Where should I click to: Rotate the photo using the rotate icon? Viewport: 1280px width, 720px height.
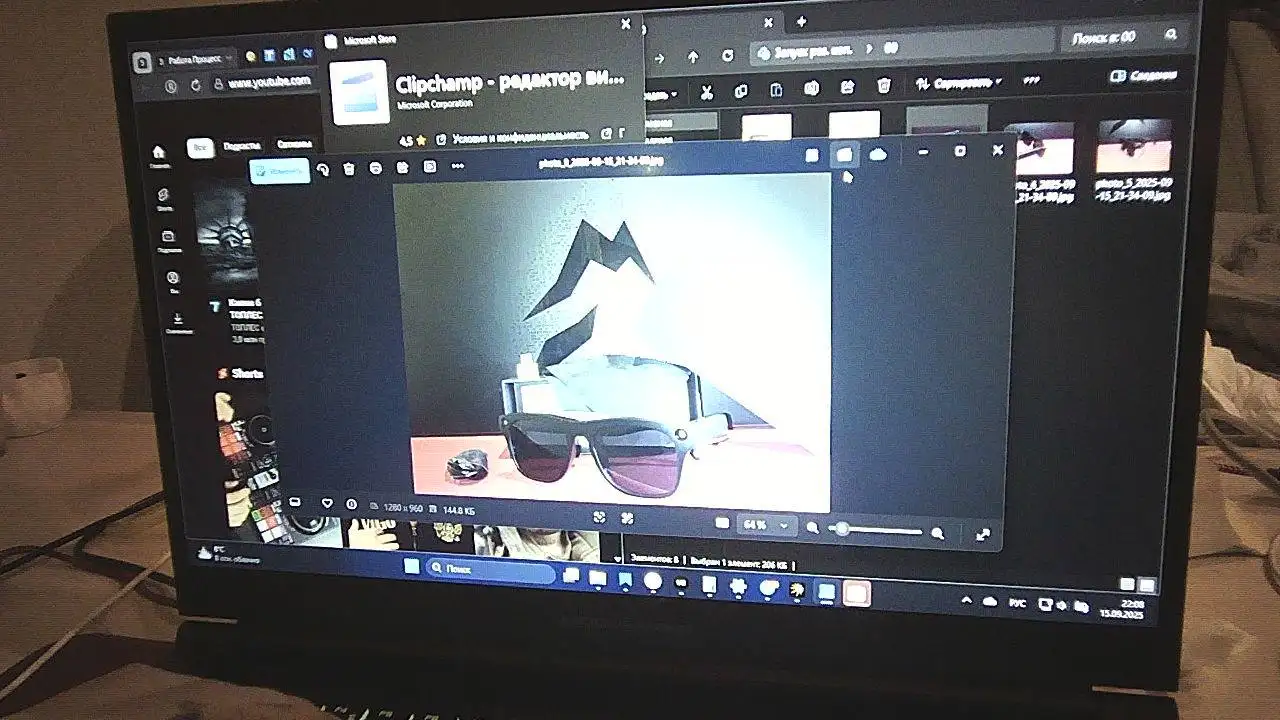pyautogui.click(x=323, y=170)
